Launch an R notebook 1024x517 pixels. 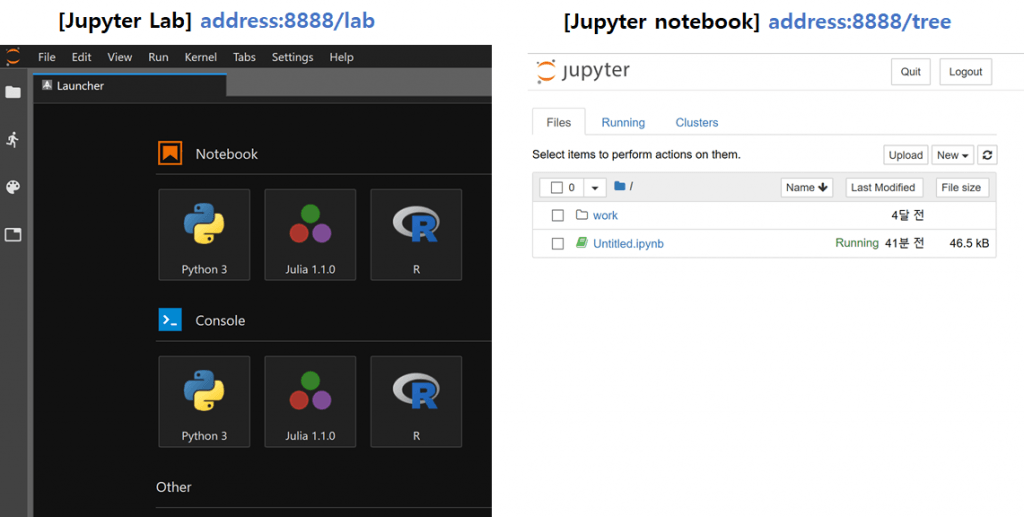tap(416, 234)
